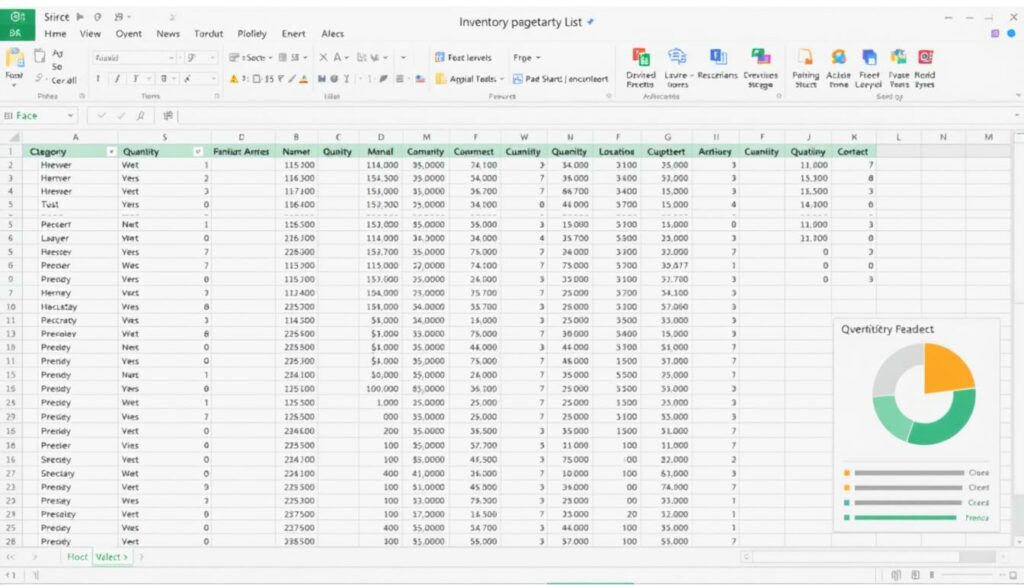
Task: Click the purple square icon near the window controls
Action: [x=995, y=33]
